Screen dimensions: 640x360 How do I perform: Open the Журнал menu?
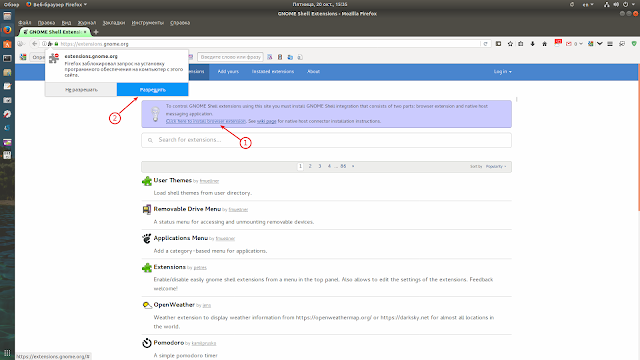pyautogui.click(x=87, y=23)
